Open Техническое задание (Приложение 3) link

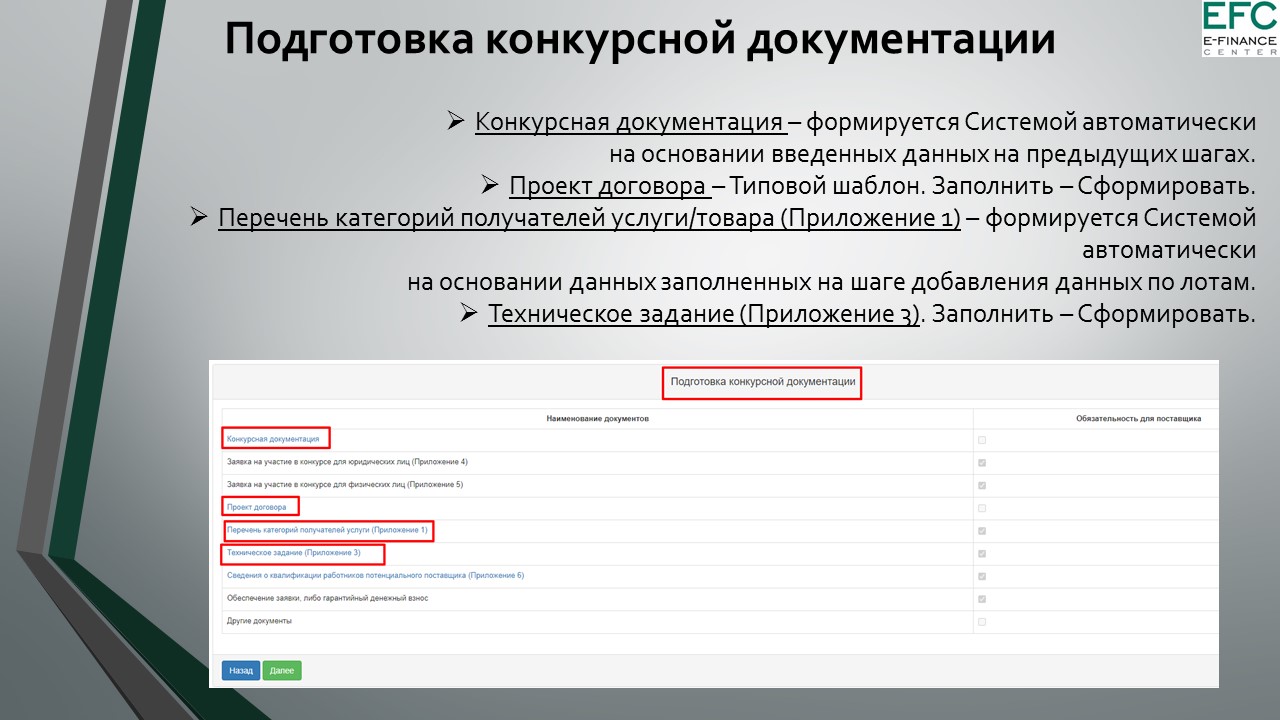(293, 553)
